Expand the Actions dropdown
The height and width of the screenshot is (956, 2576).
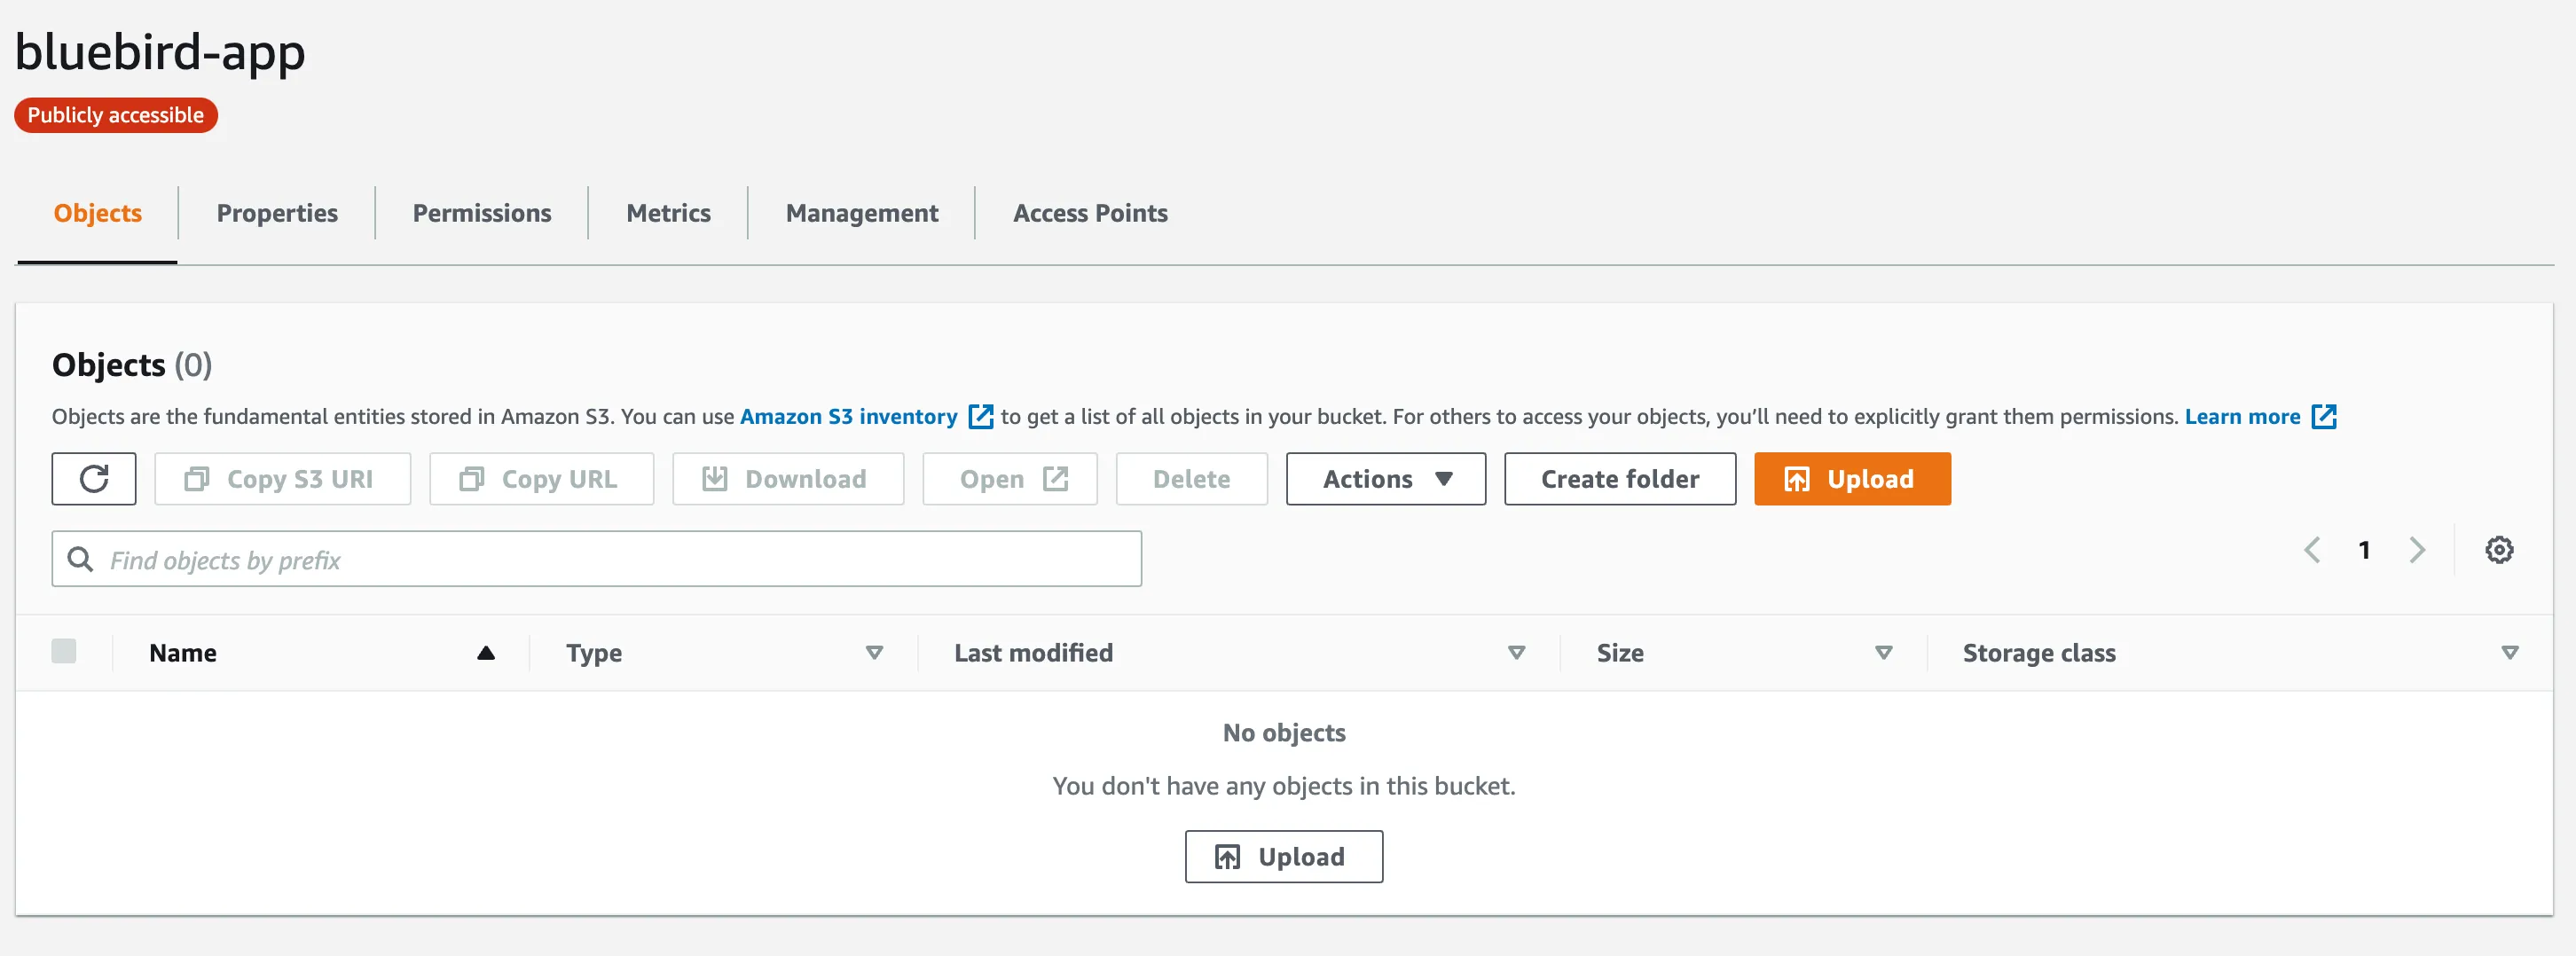click(x=1386, y=479)
